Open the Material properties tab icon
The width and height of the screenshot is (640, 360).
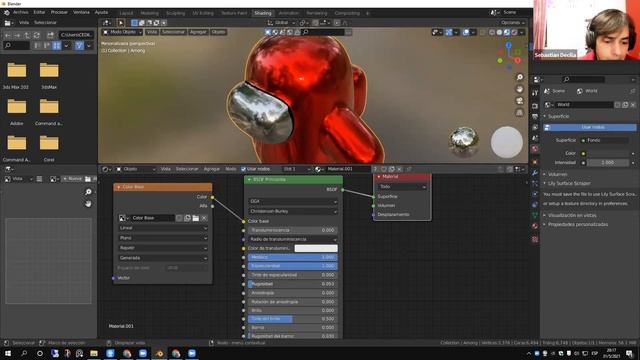click(535, 226)
